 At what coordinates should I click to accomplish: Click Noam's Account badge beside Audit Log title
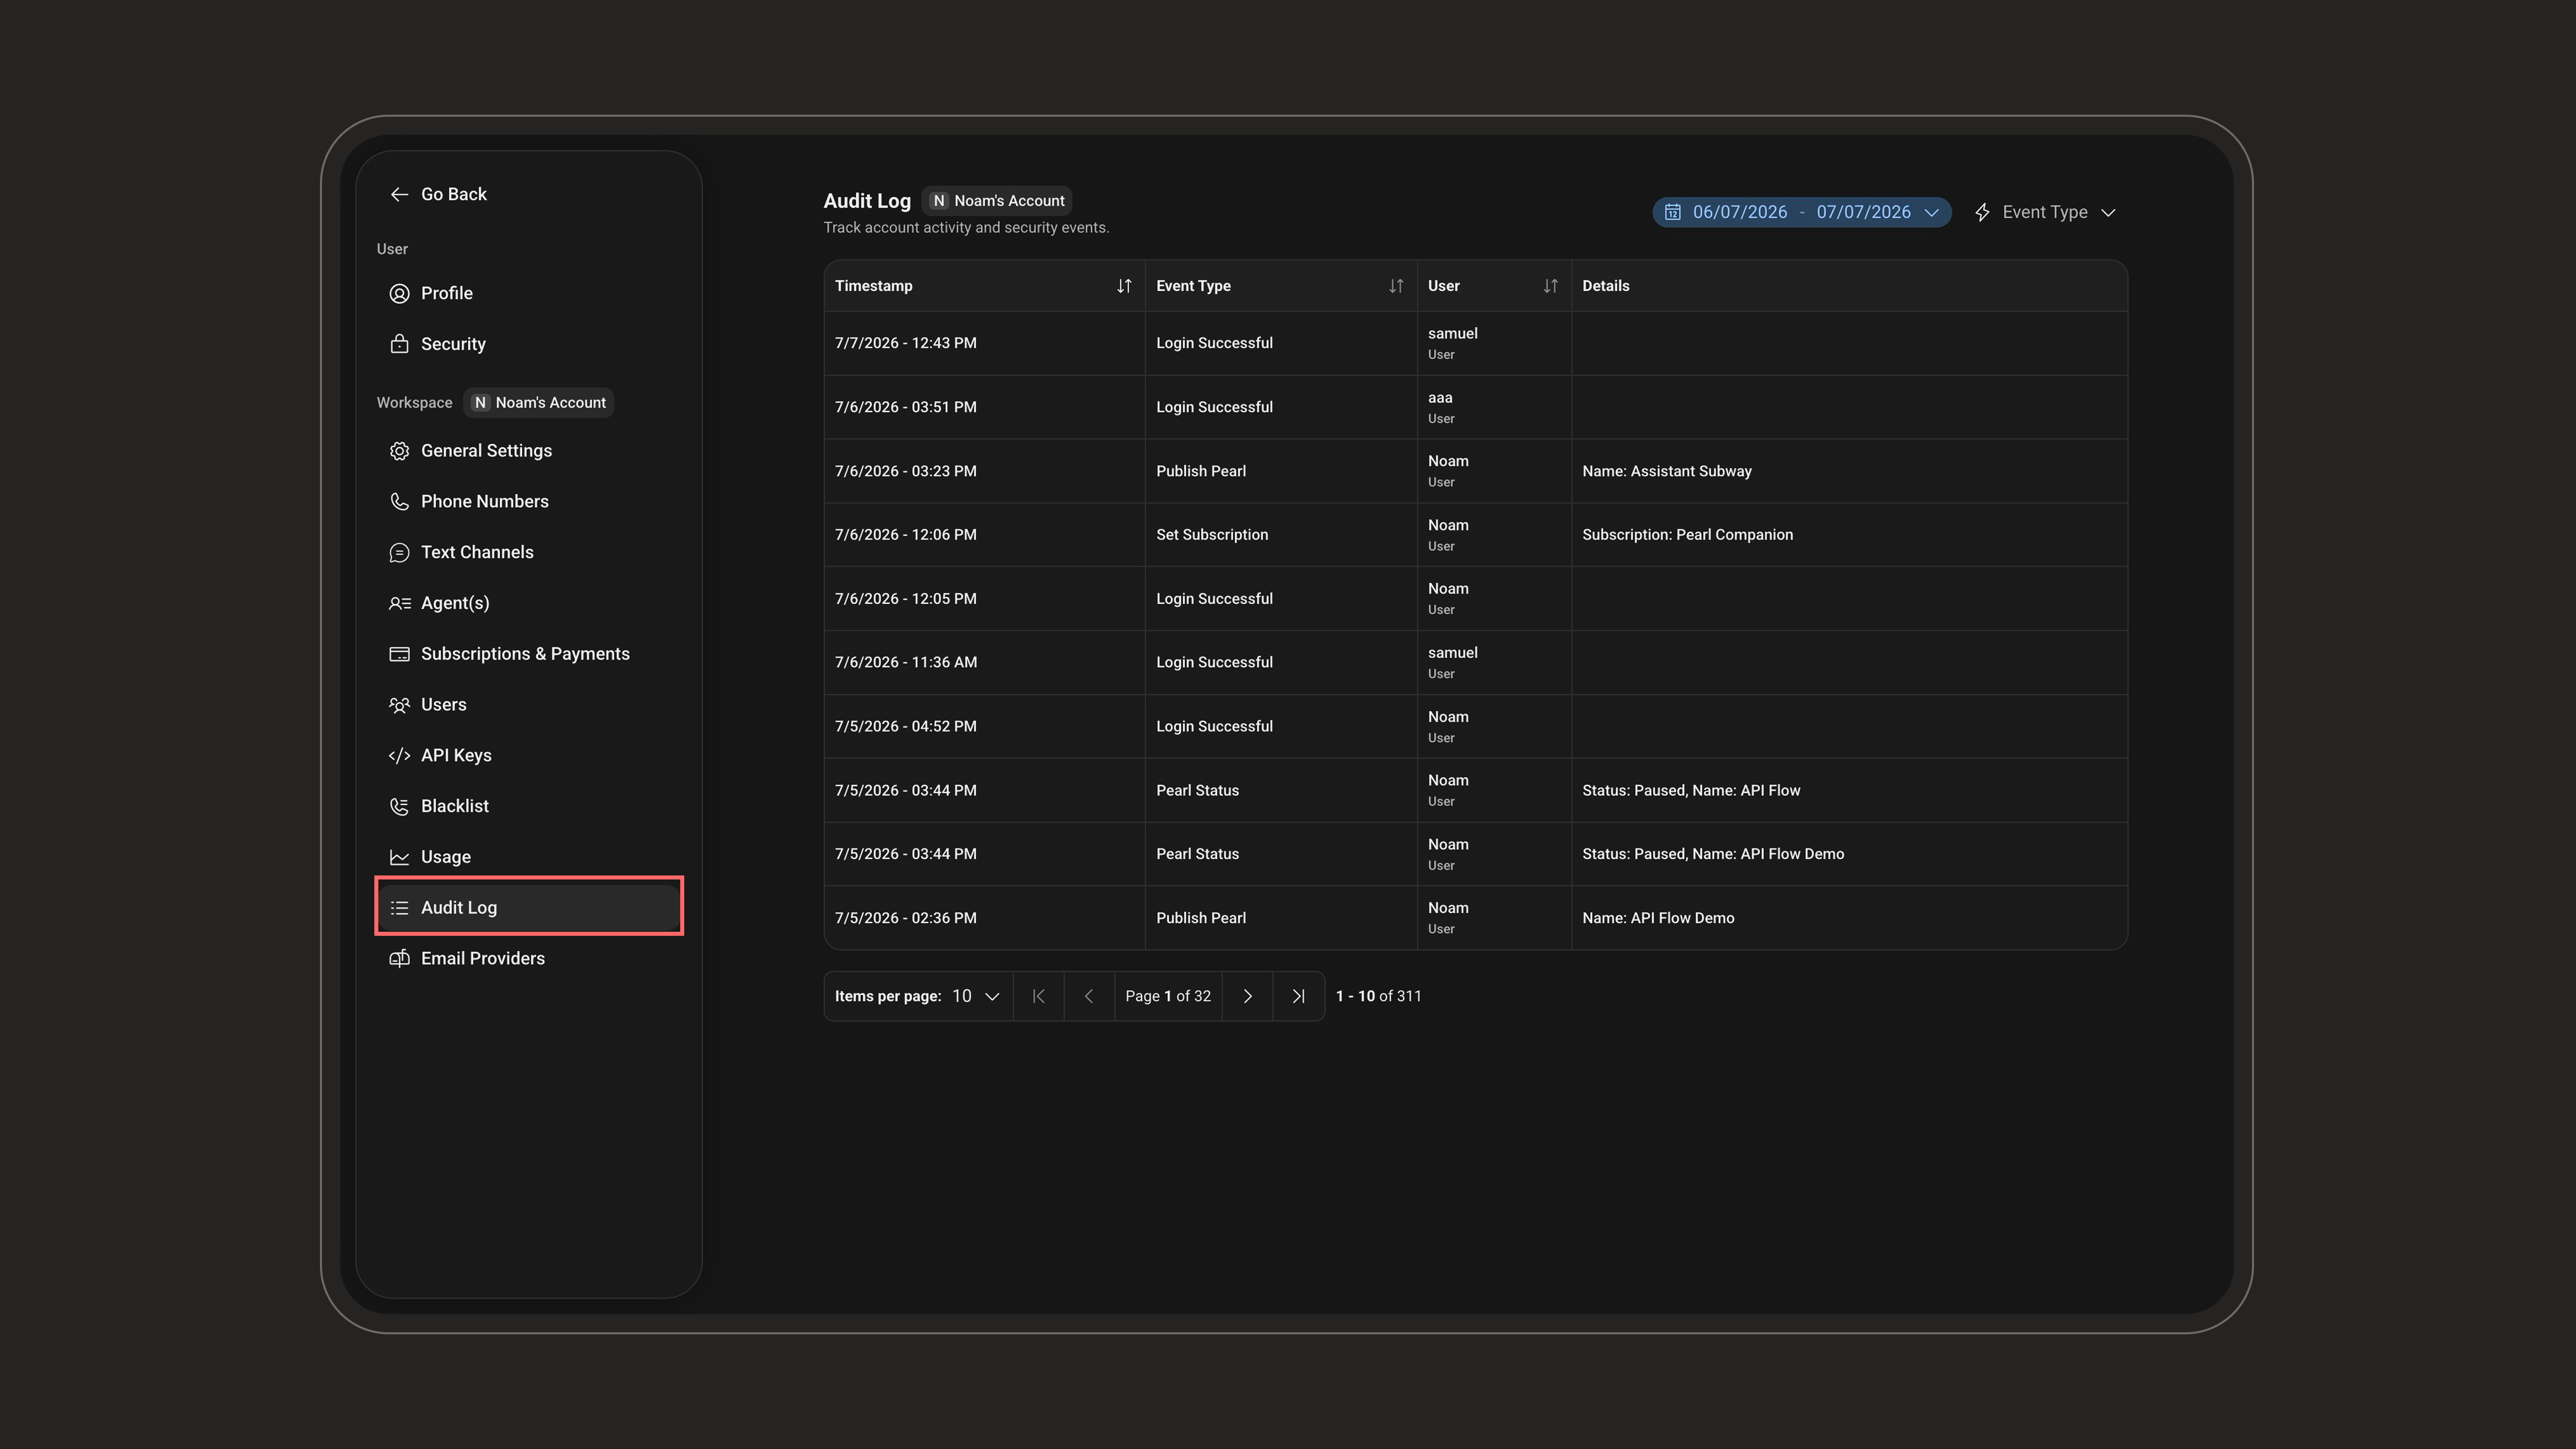point(997,201)
